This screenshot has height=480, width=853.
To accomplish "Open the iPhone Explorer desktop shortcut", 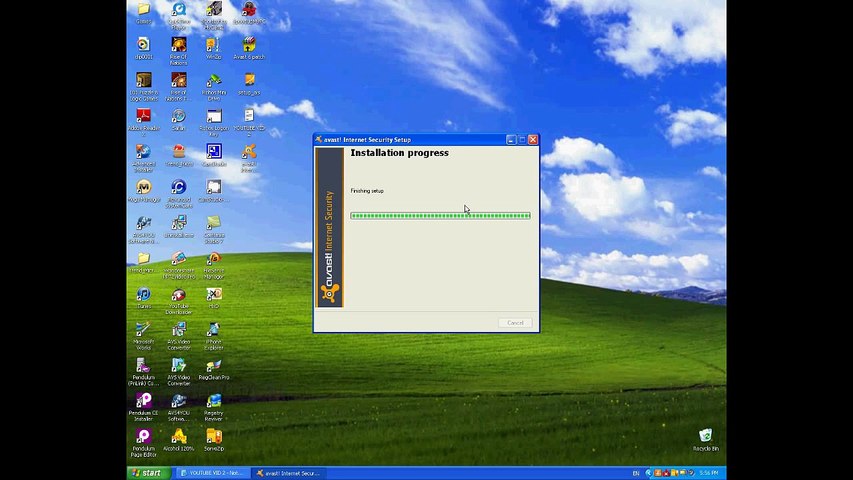I will (213, 336).
